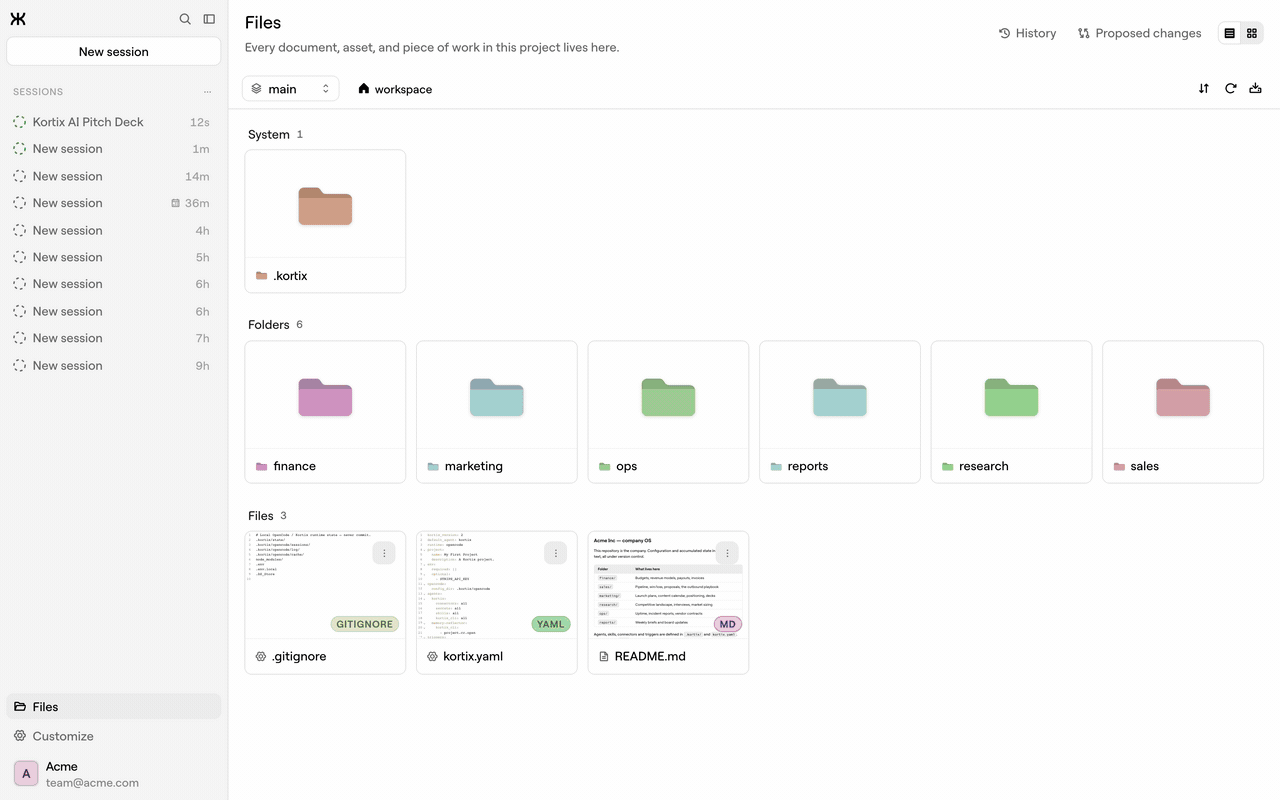
Task: Open the Kortix logo at top left
Action: point(18,19)
